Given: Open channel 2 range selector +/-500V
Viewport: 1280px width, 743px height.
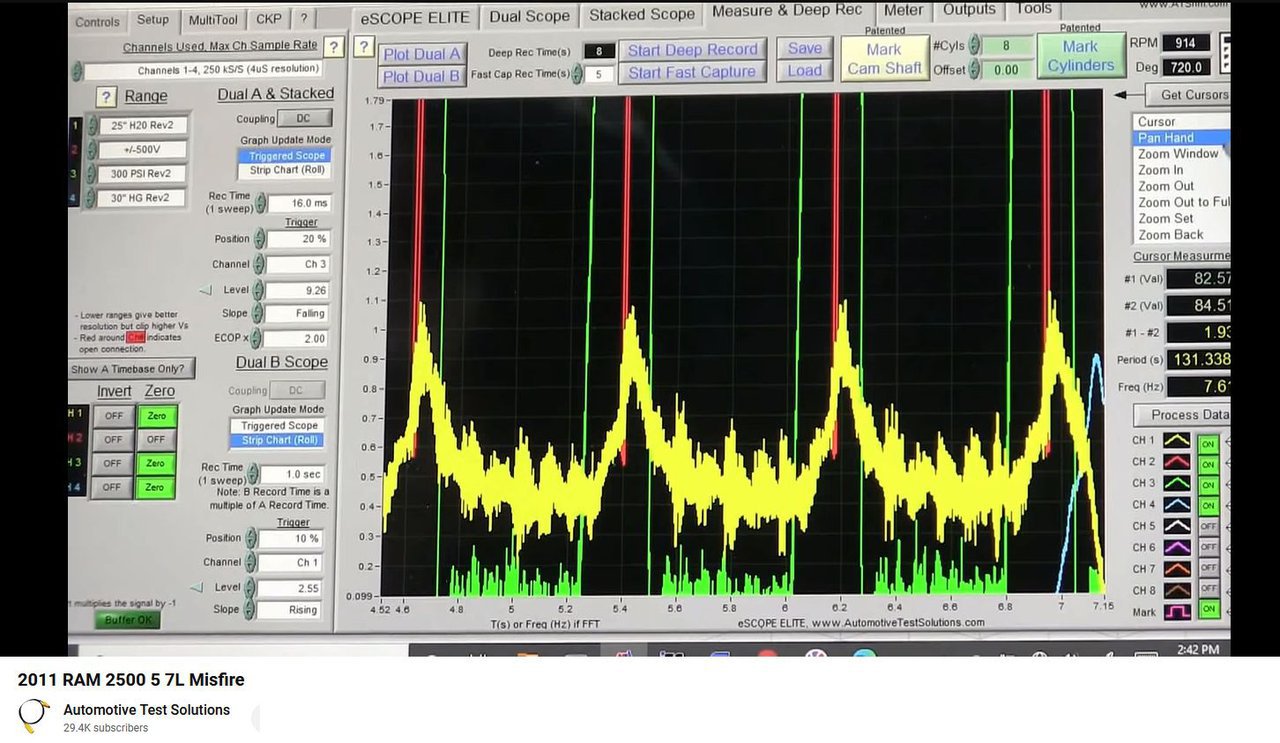Looking at the screenshot, I should click(143, 150).
